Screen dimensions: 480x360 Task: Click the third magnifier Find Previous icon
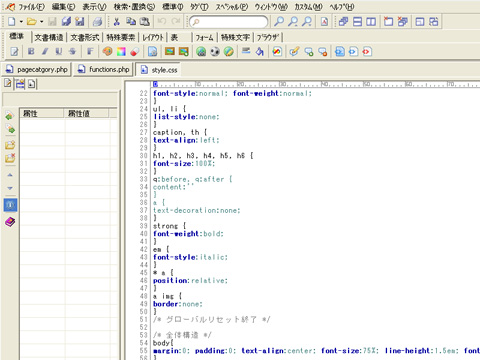point(307,22)
